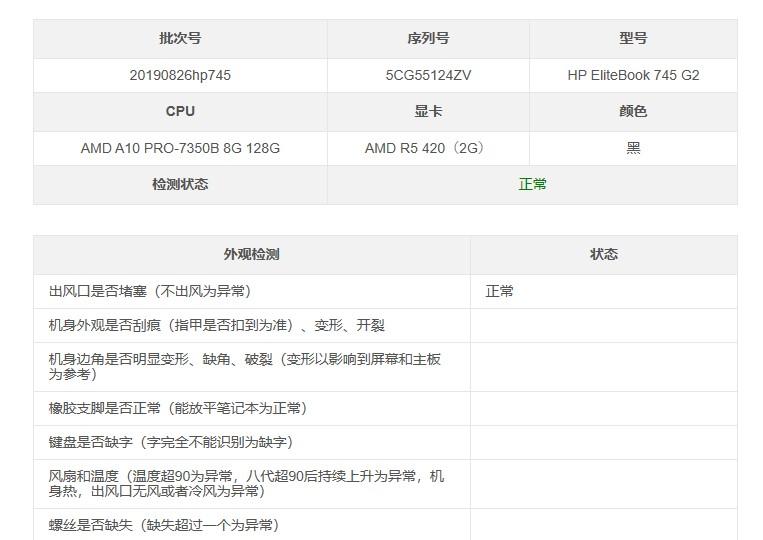The width and height of the screenshot is (763, 540).
Task: Select AMD R5 420（2G） cell
Action: [x=428, y=148]
